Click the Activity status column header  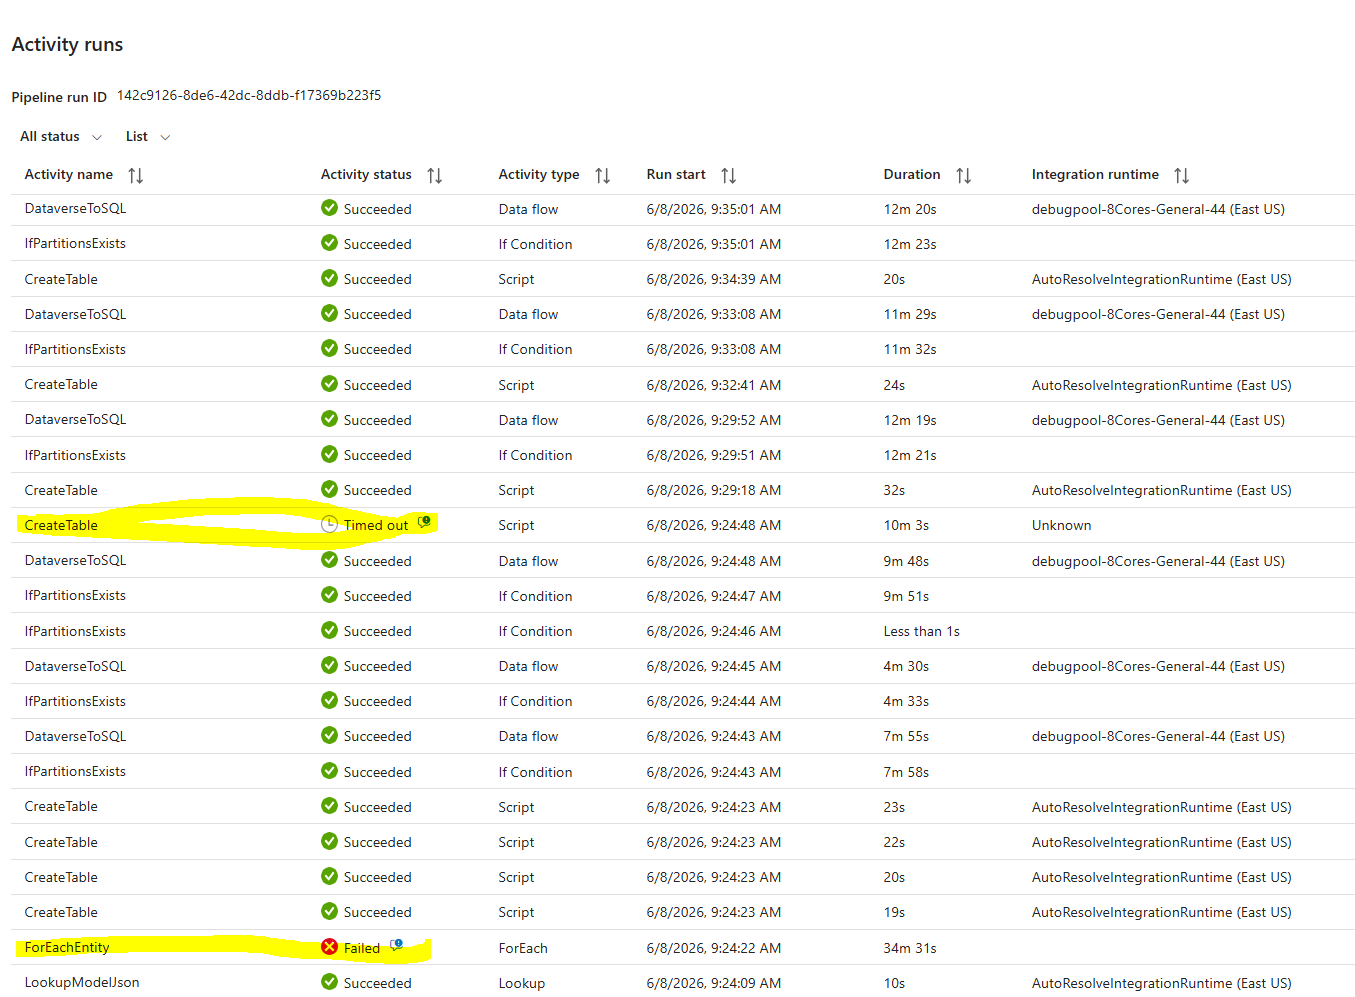(366, 174)
